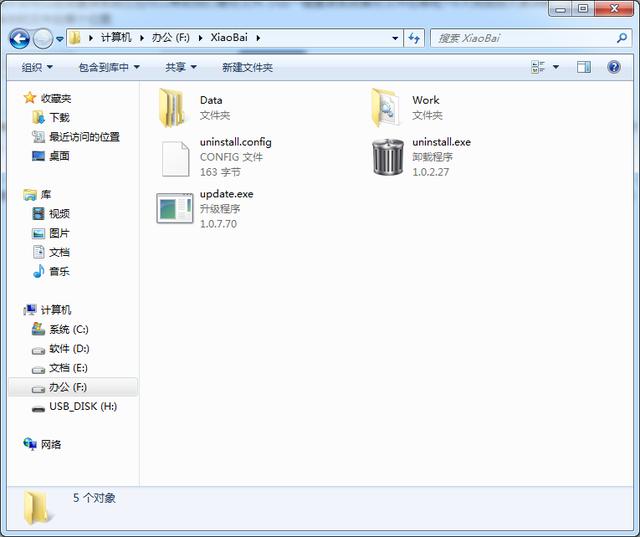Toggle the preview pane icon
The width and height of the screenshot is (640, 537).
click(584, 67)
